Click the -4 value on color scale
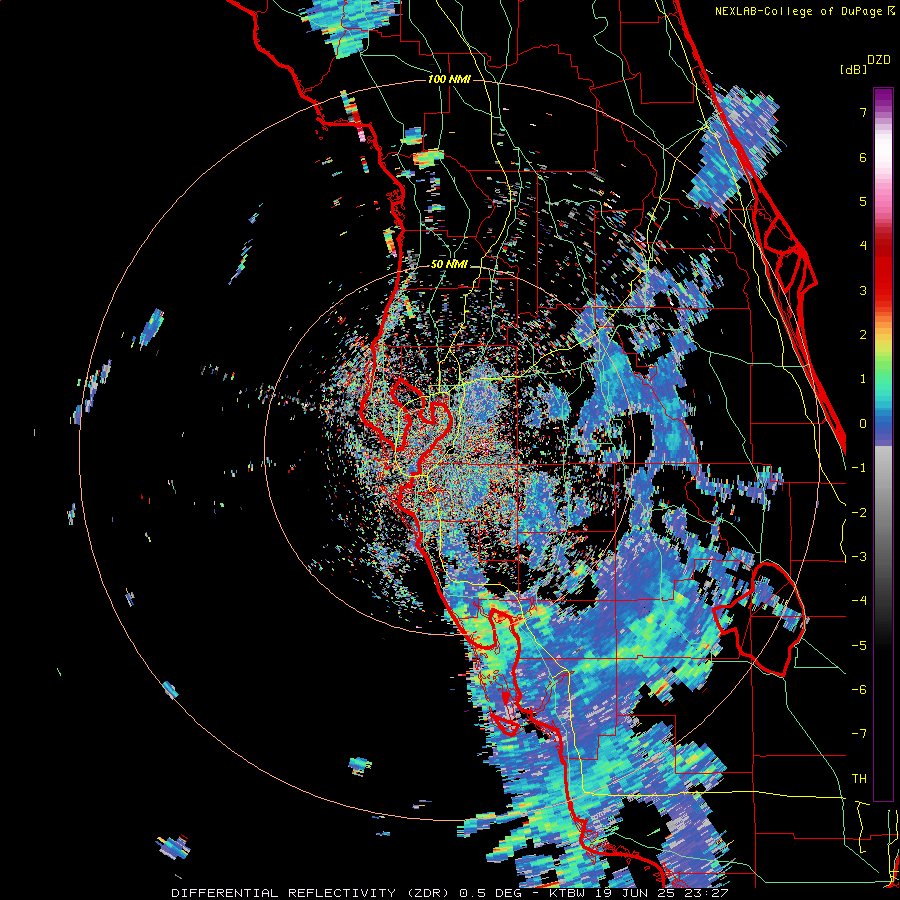This screenshot has height=900, width=900. click(859, 601)
